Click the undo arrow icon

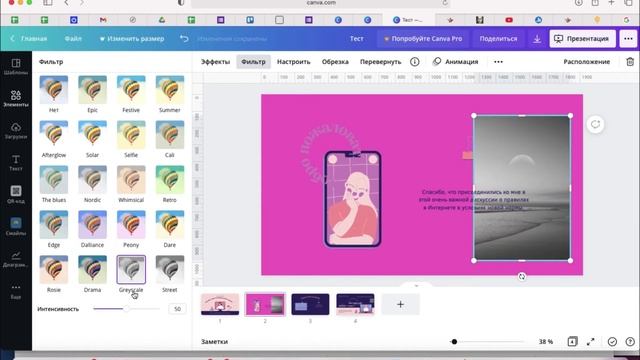pos(184,38)
